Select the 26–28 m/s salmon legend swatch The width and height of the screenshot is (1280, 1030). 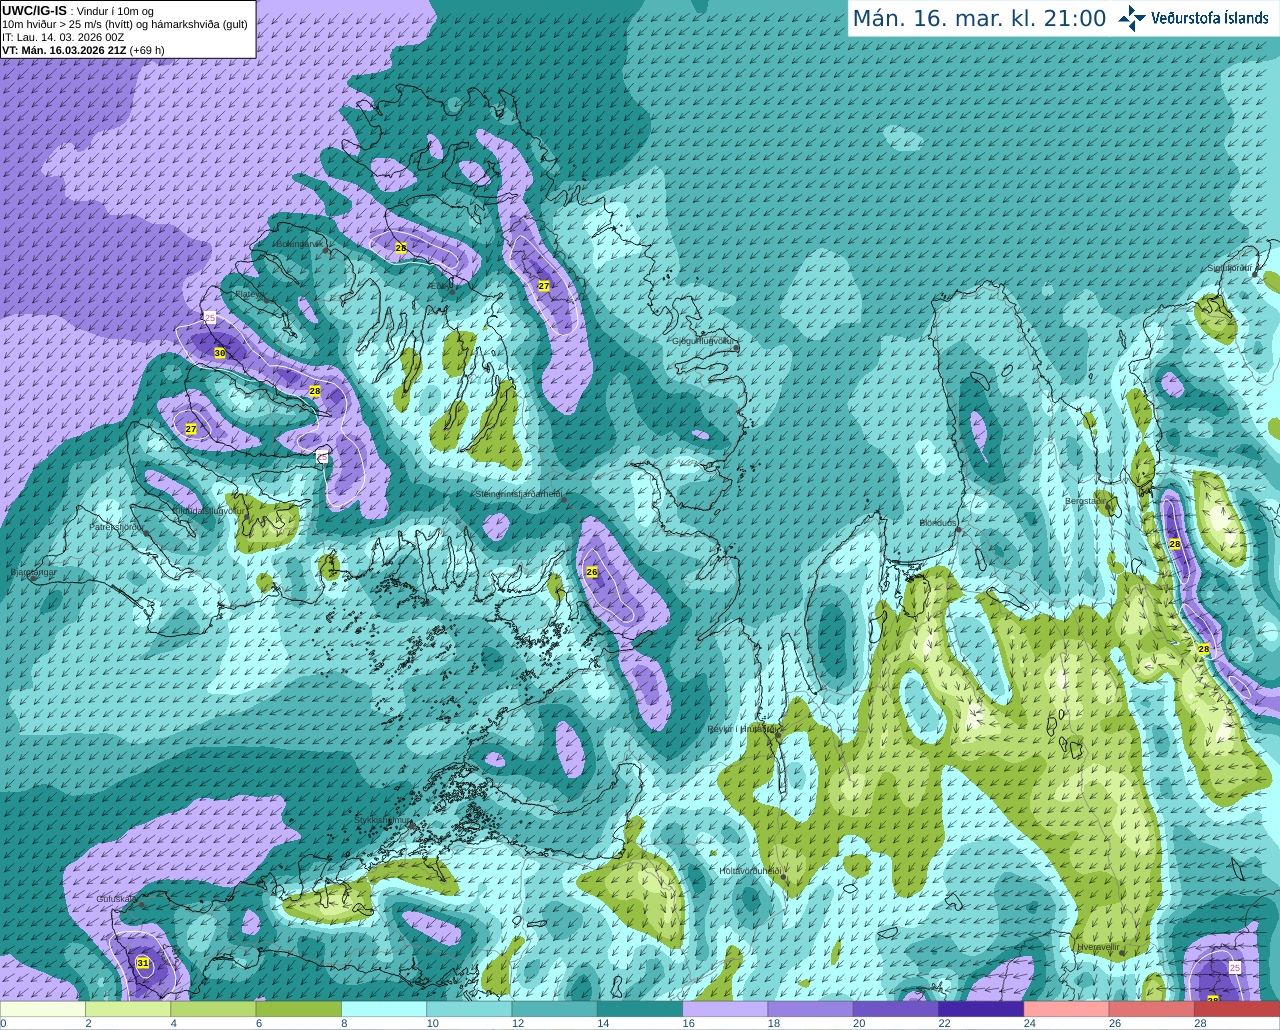[1152, 1009]
